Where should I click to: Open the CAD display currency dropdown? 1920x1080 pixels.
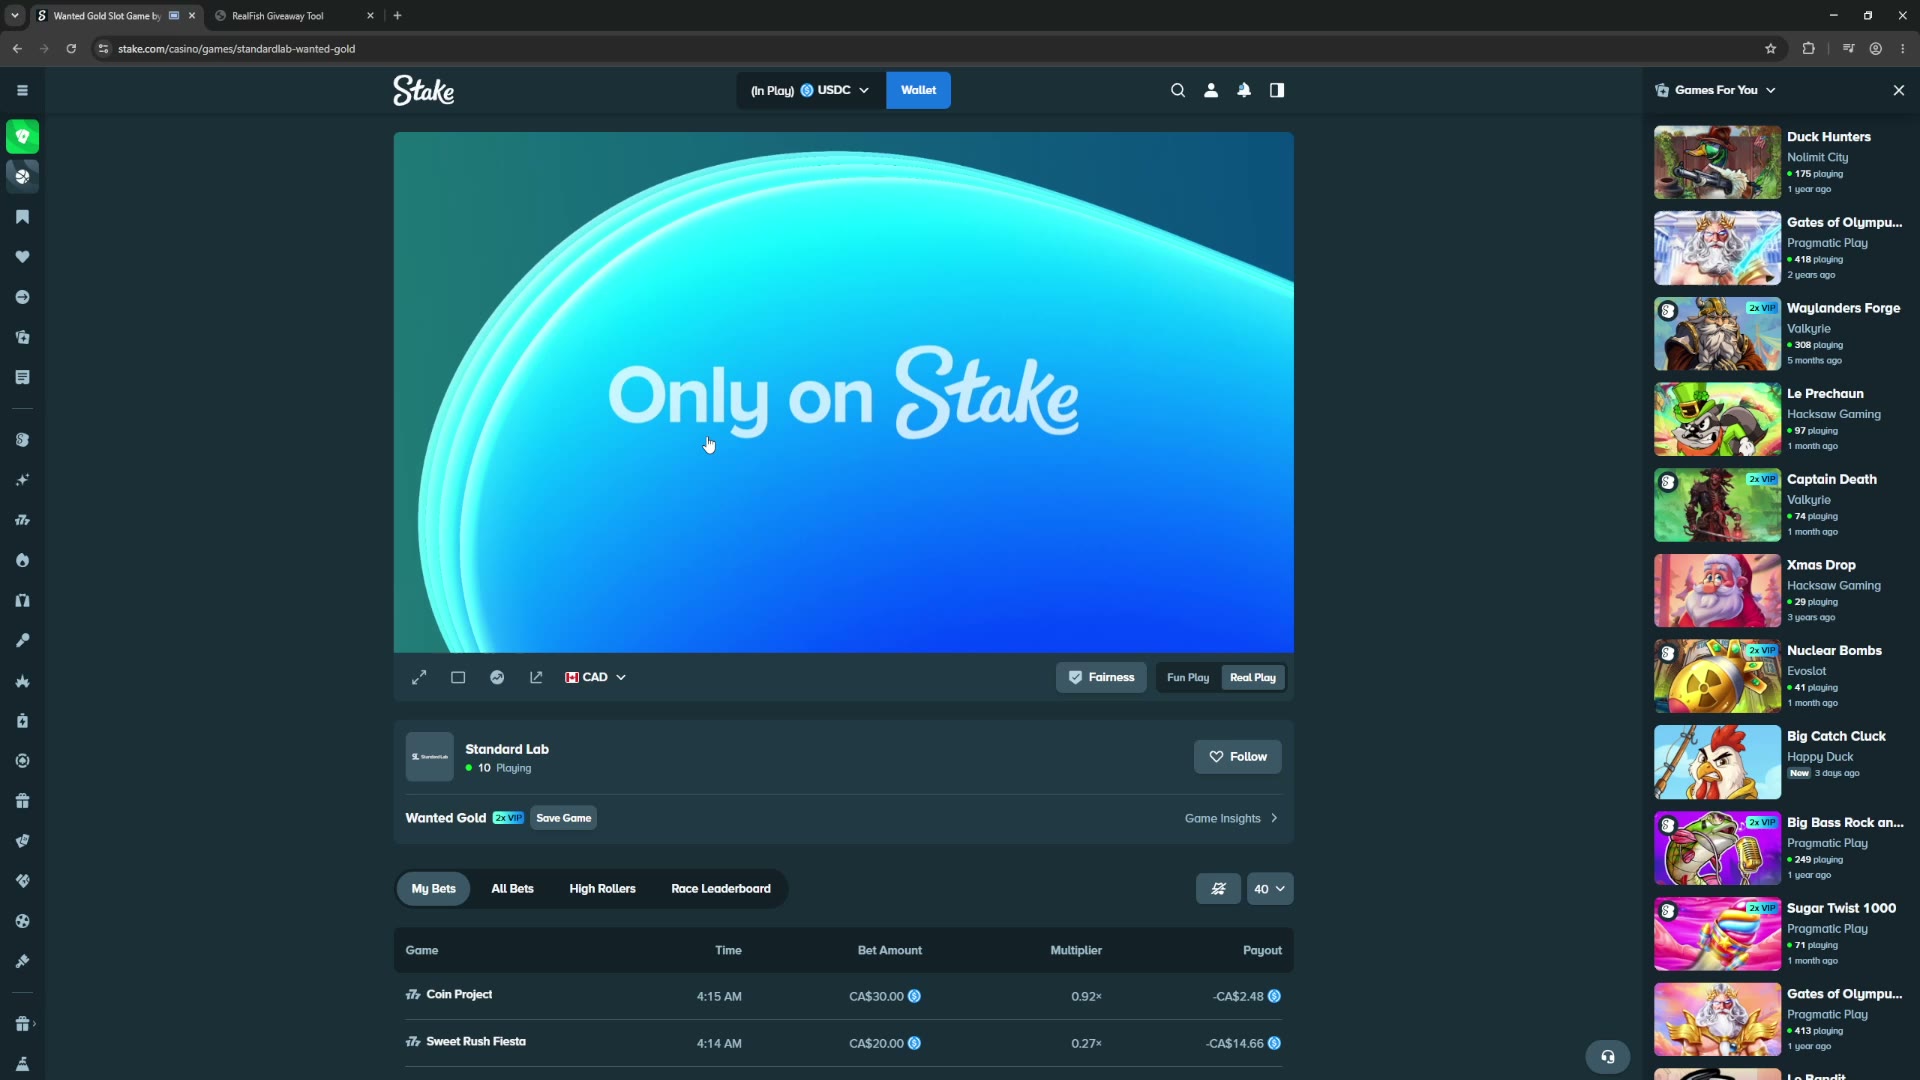click(595, 677)
